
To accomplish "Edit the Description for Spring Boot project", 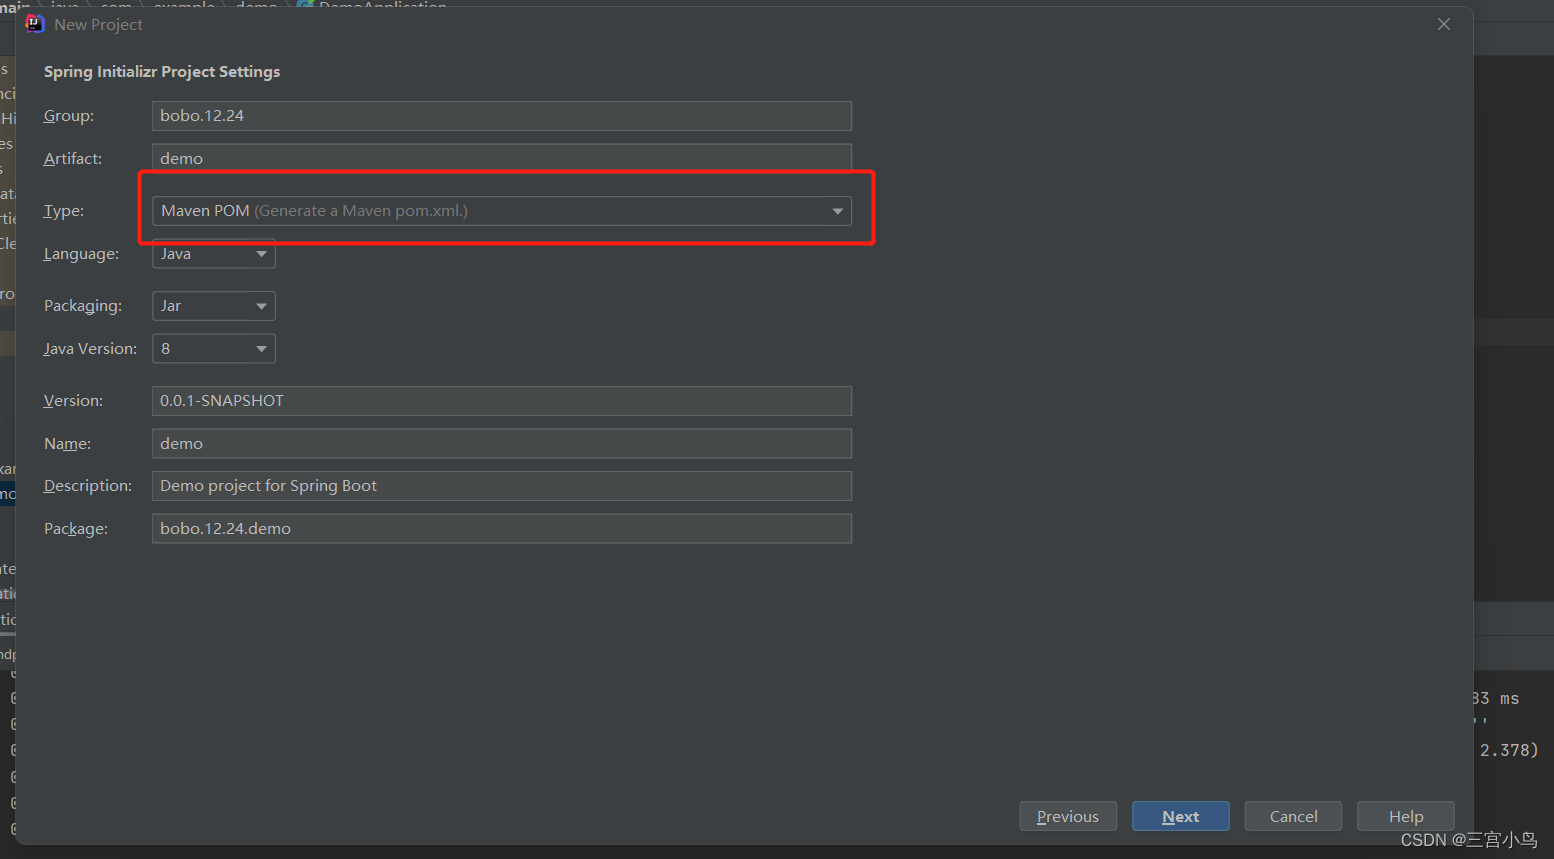I will pyautogui.click(x=500, y=485).
